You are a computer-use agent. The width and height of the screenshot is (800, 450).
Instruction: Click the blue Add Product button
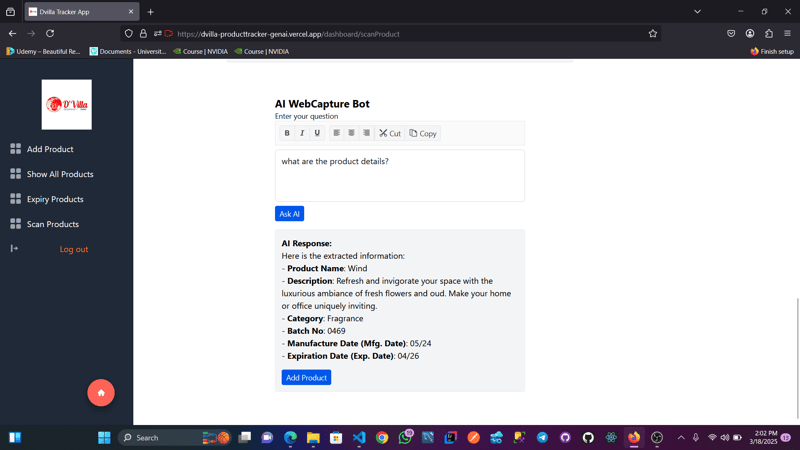point(306,378)
